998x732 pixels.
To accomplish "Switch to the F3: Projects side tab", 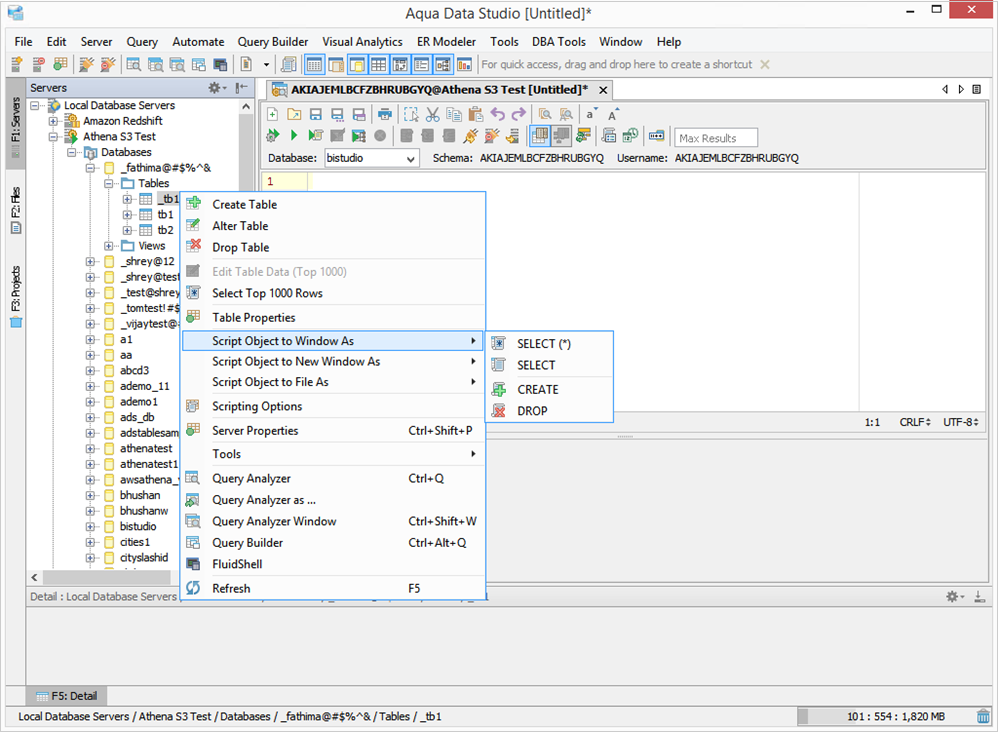I will tap(16, 295).
